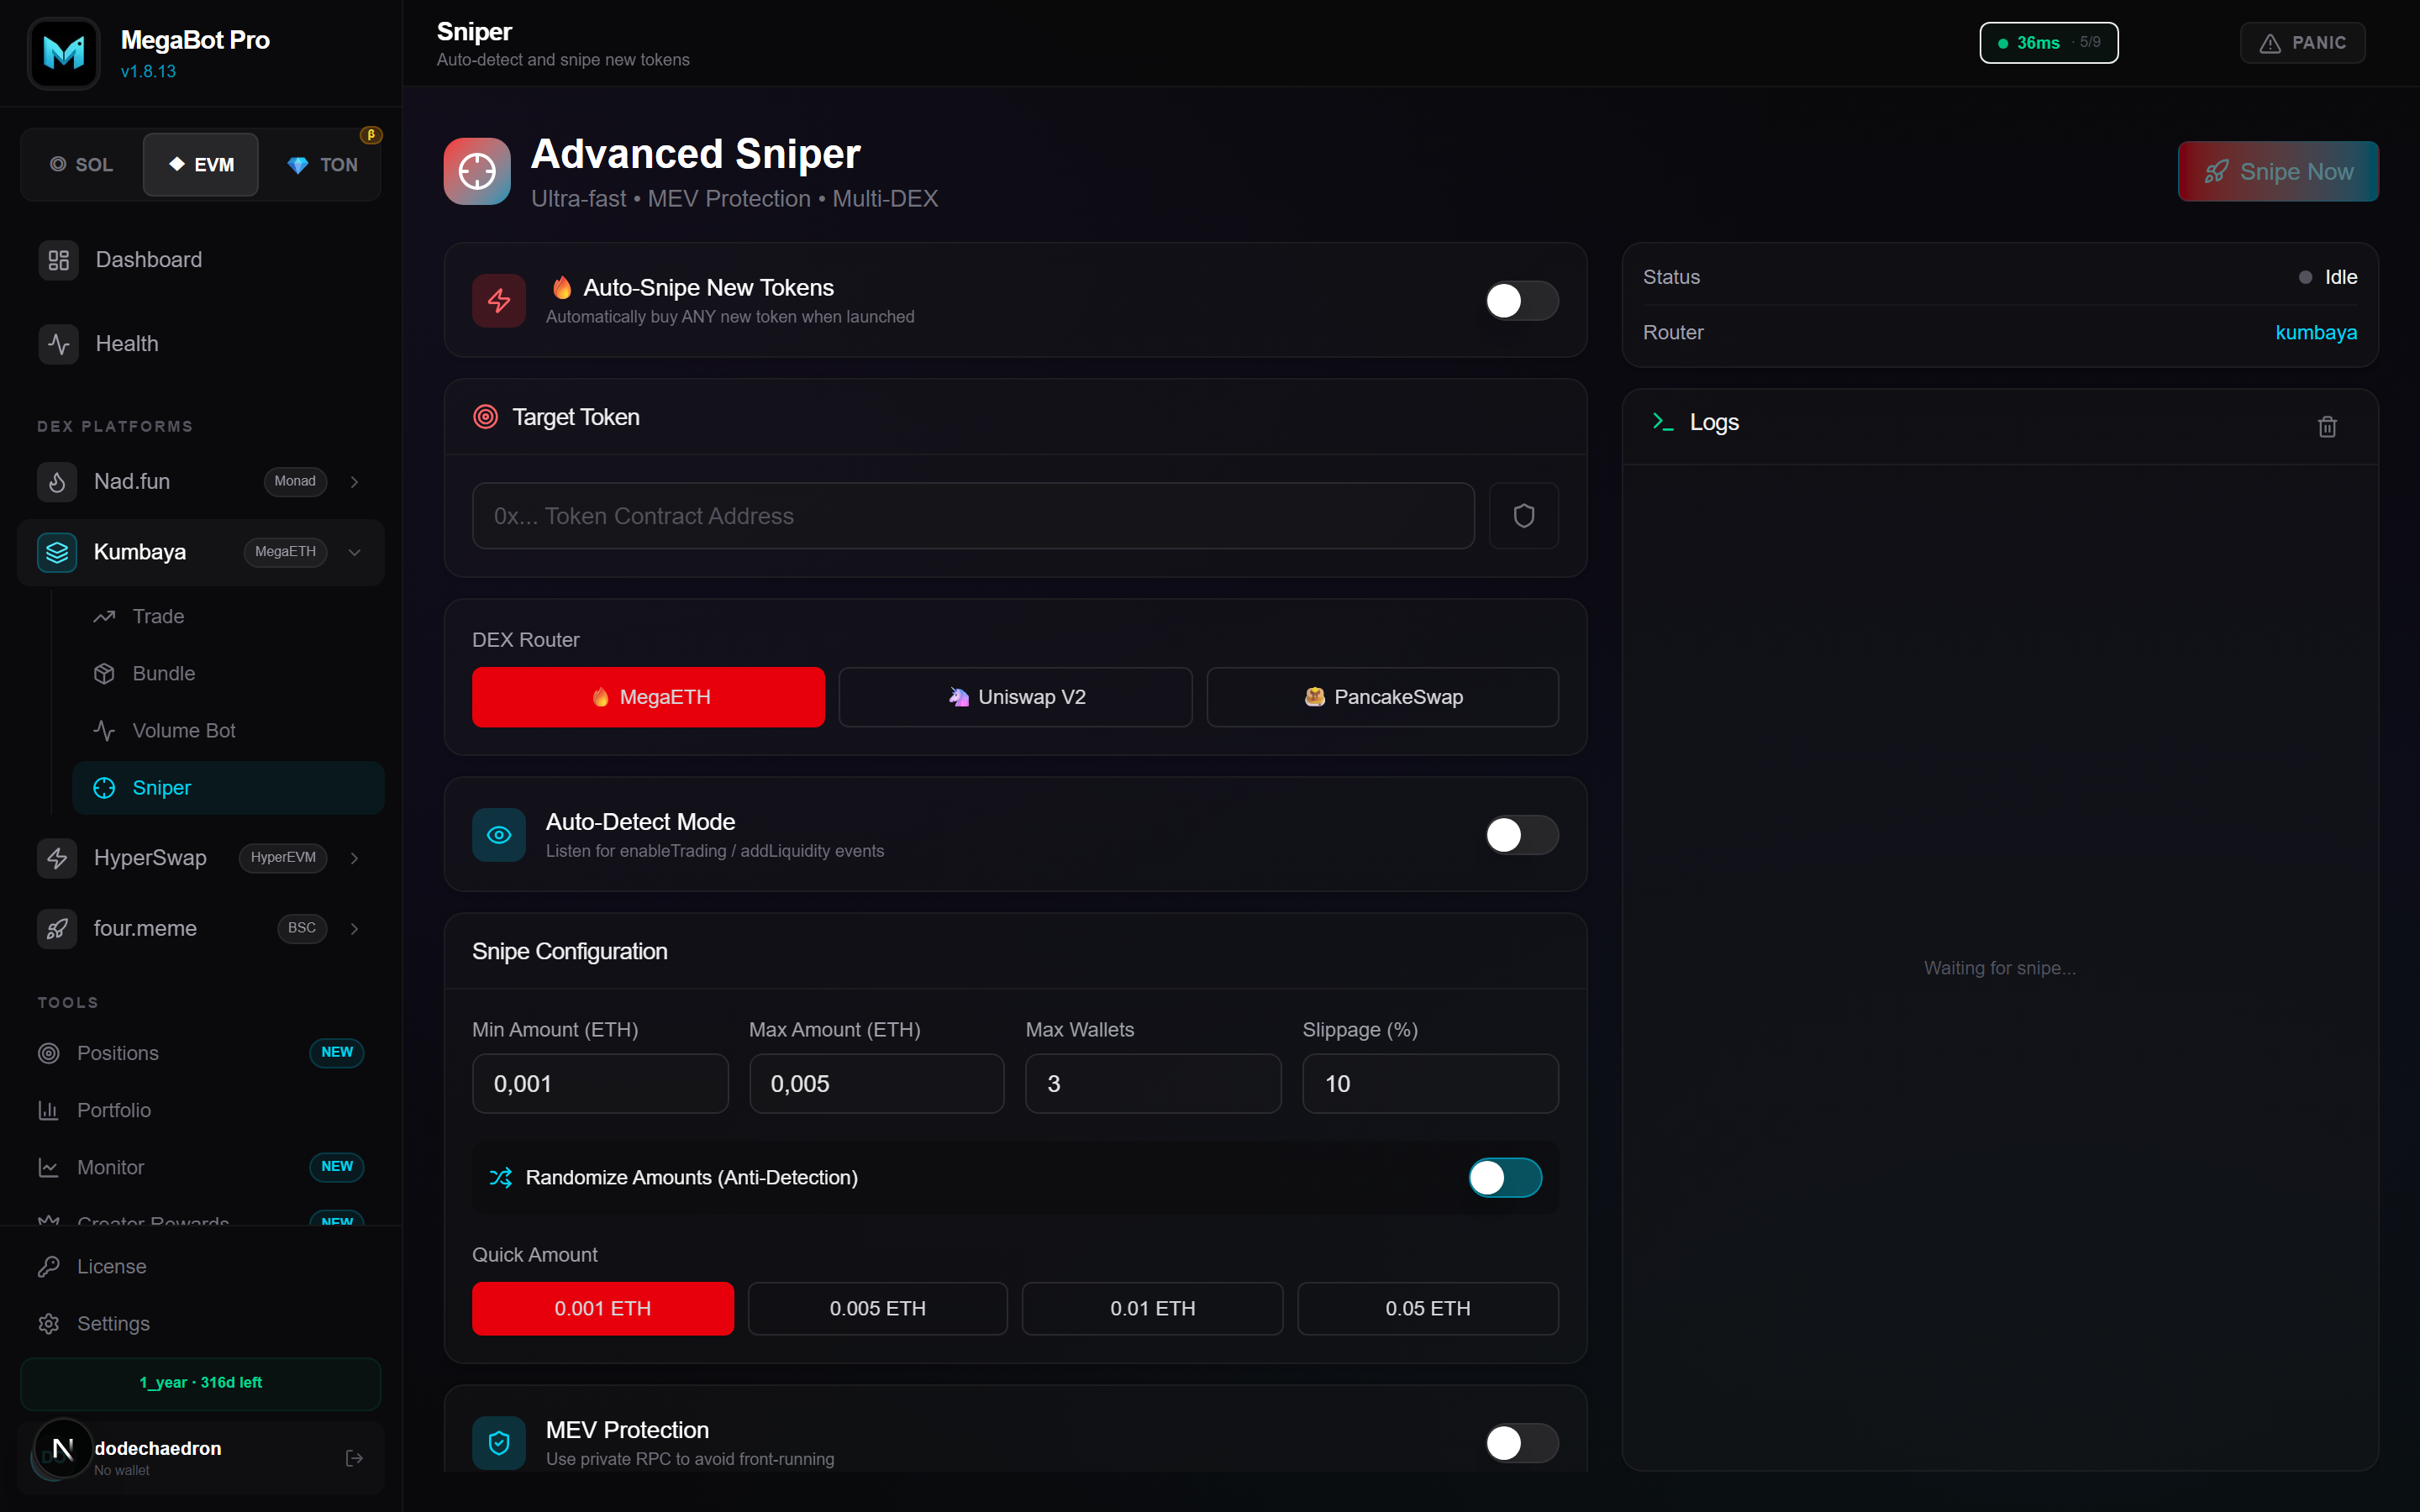This screenshot has width=2420, height=1512.
Task: Click the 36ms latency status indicator
Action: pyautogui.click(x=2049, y=43)
